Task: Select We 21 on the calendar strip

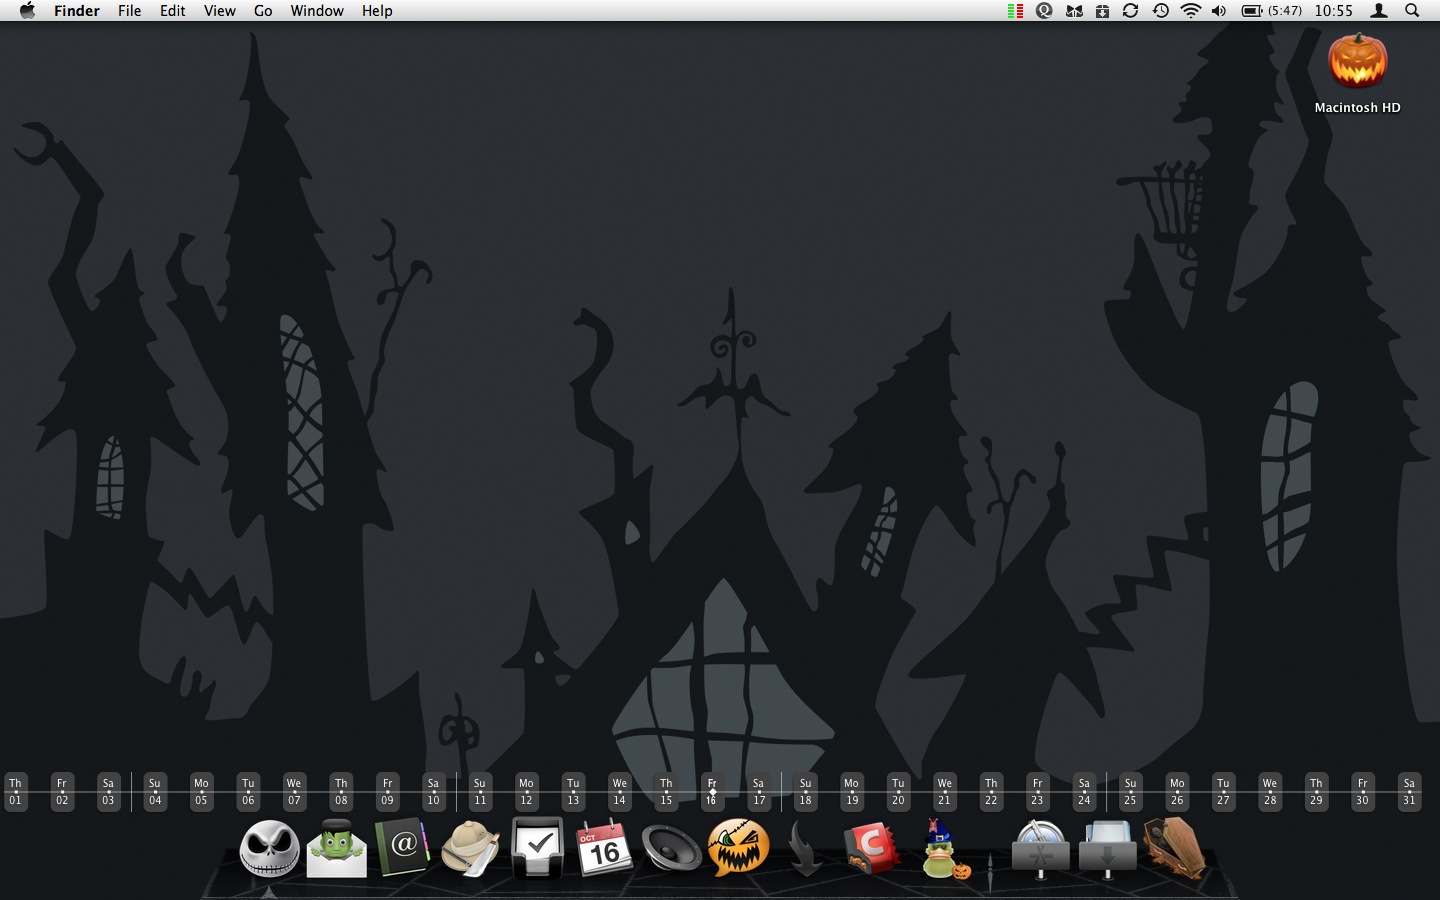Action: coord(944,792)
